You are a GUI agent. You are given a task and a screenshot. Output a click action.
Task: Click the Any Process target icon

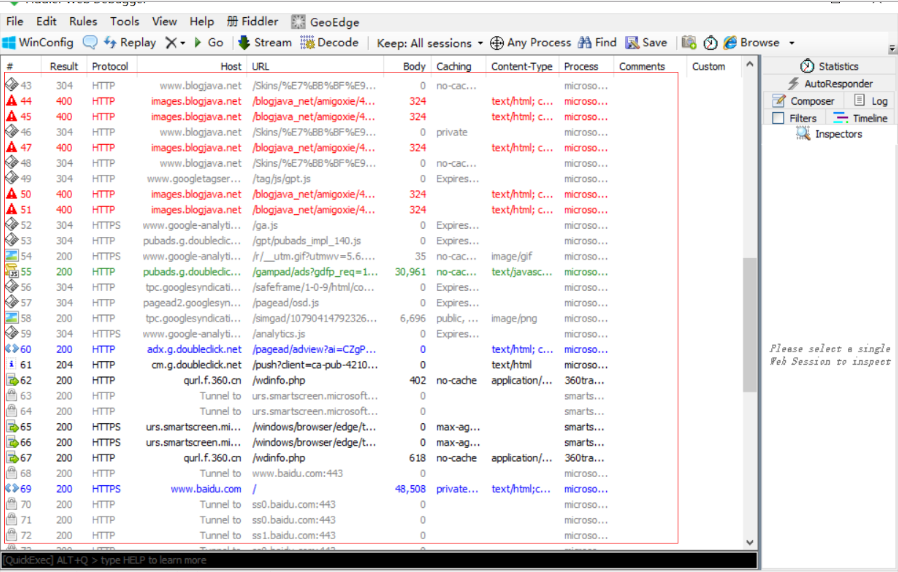(x=497, y=43)
